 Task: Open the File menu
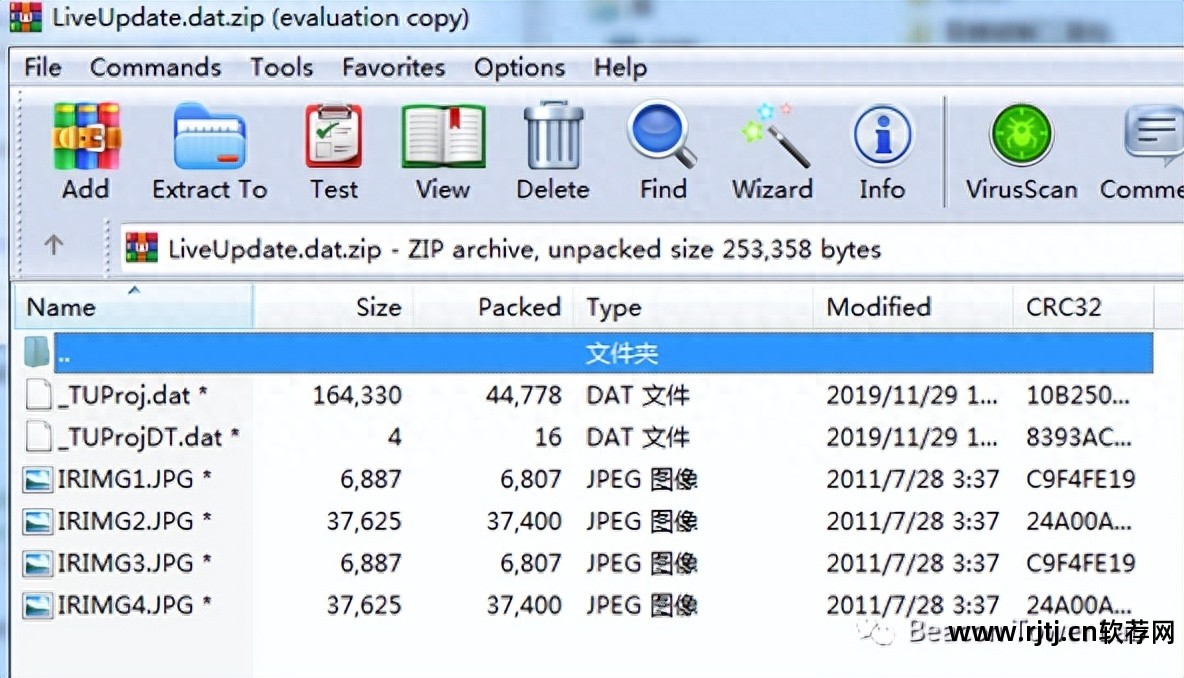point(42,67)
